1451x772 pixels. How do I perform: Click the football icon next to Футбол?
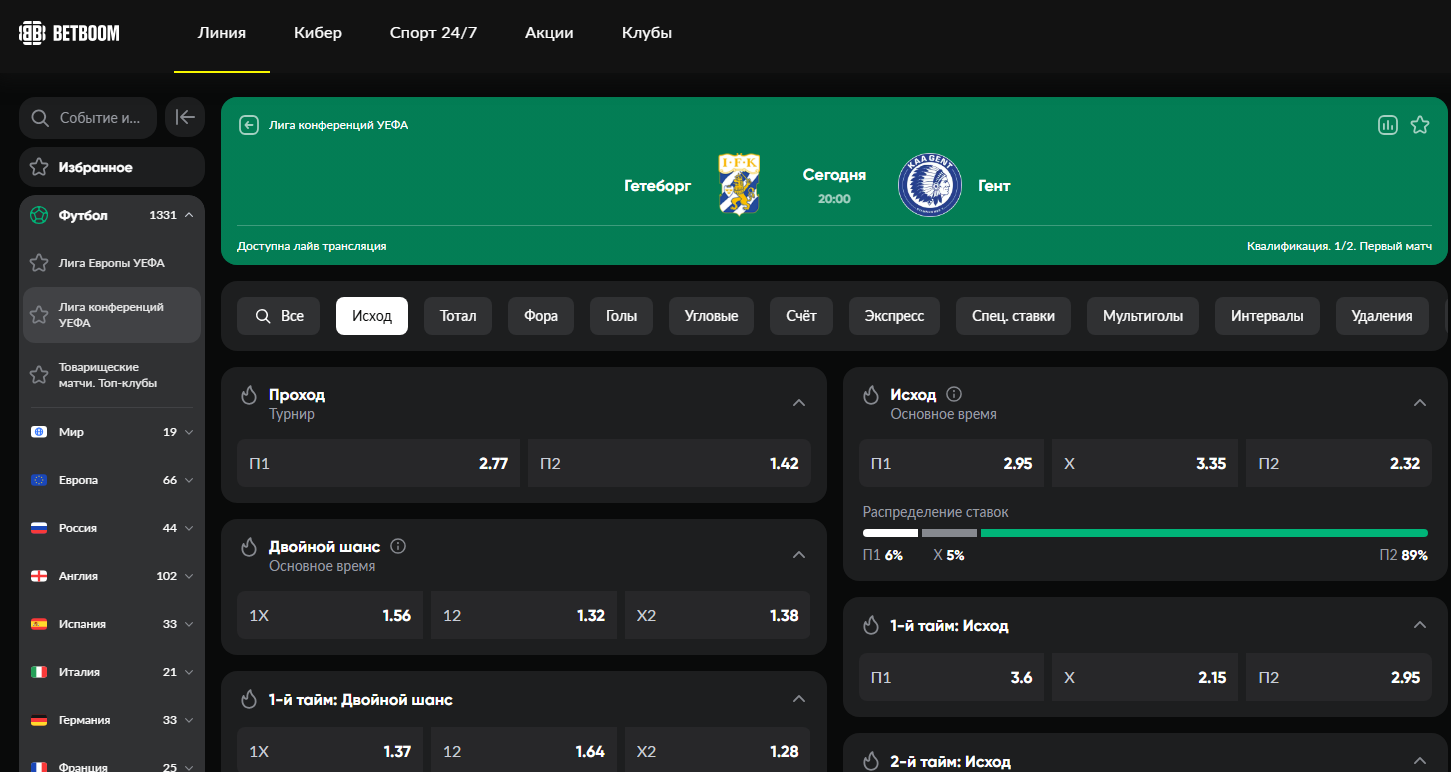click(x=39, y=215)
